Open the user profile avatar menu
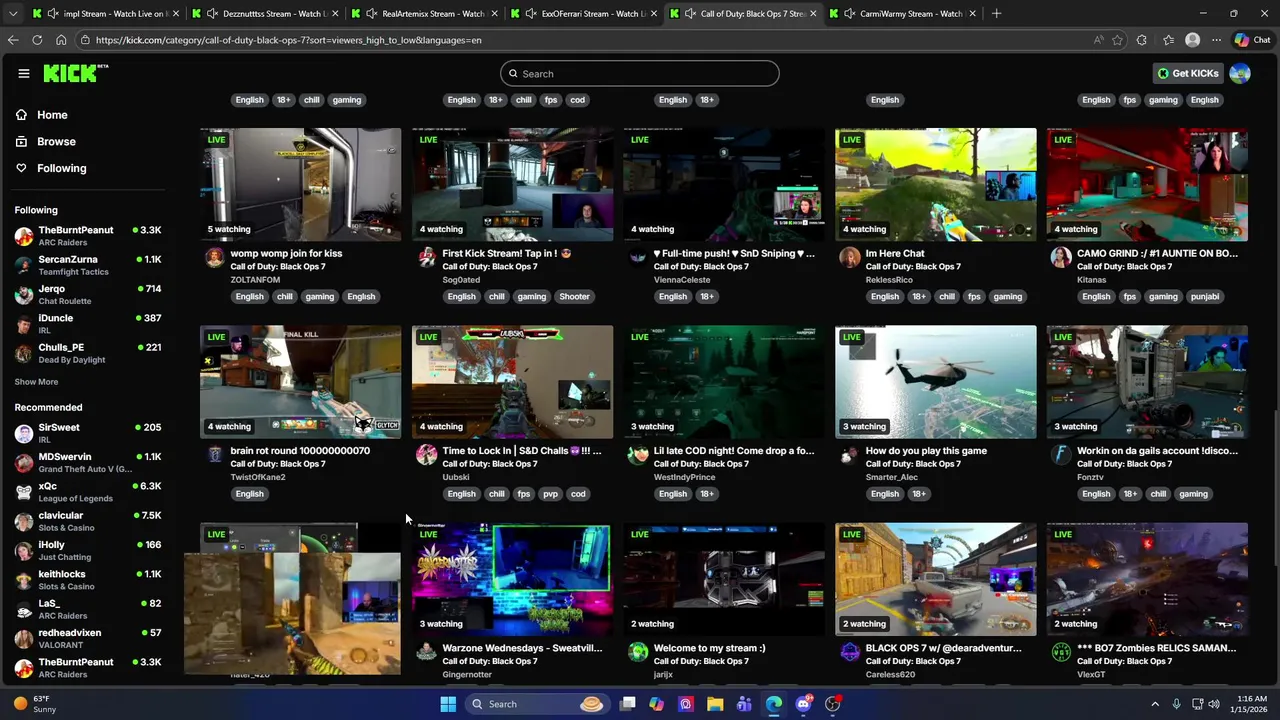 point(1240,73)
